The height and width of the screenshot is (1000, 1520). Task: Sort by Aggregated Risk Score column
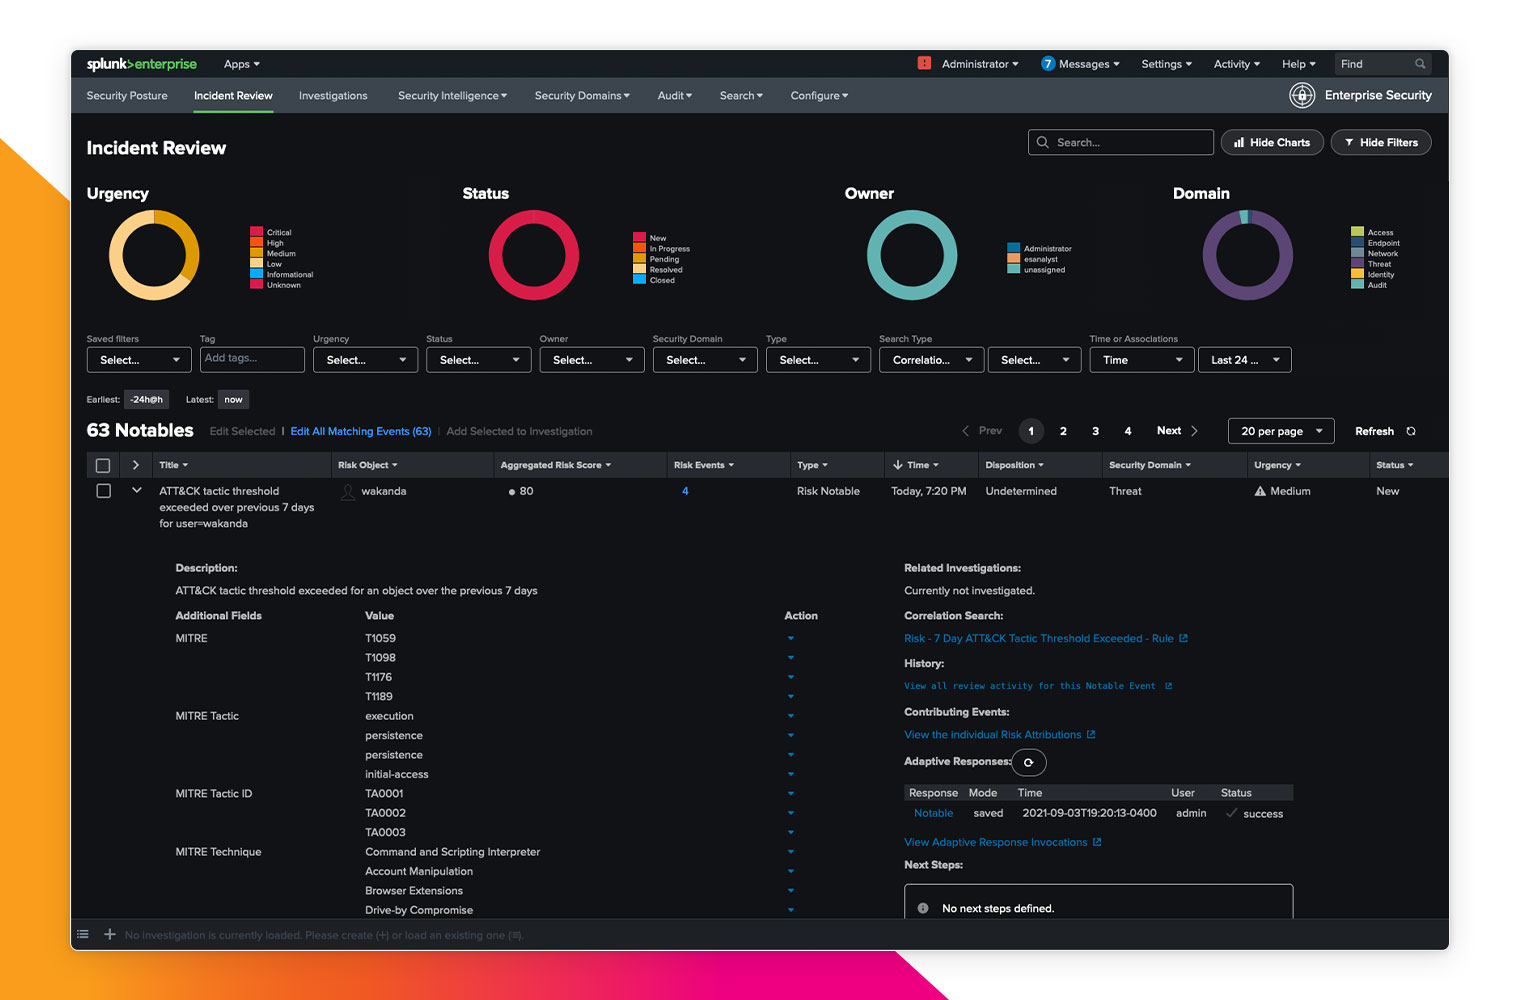(555, 465)
